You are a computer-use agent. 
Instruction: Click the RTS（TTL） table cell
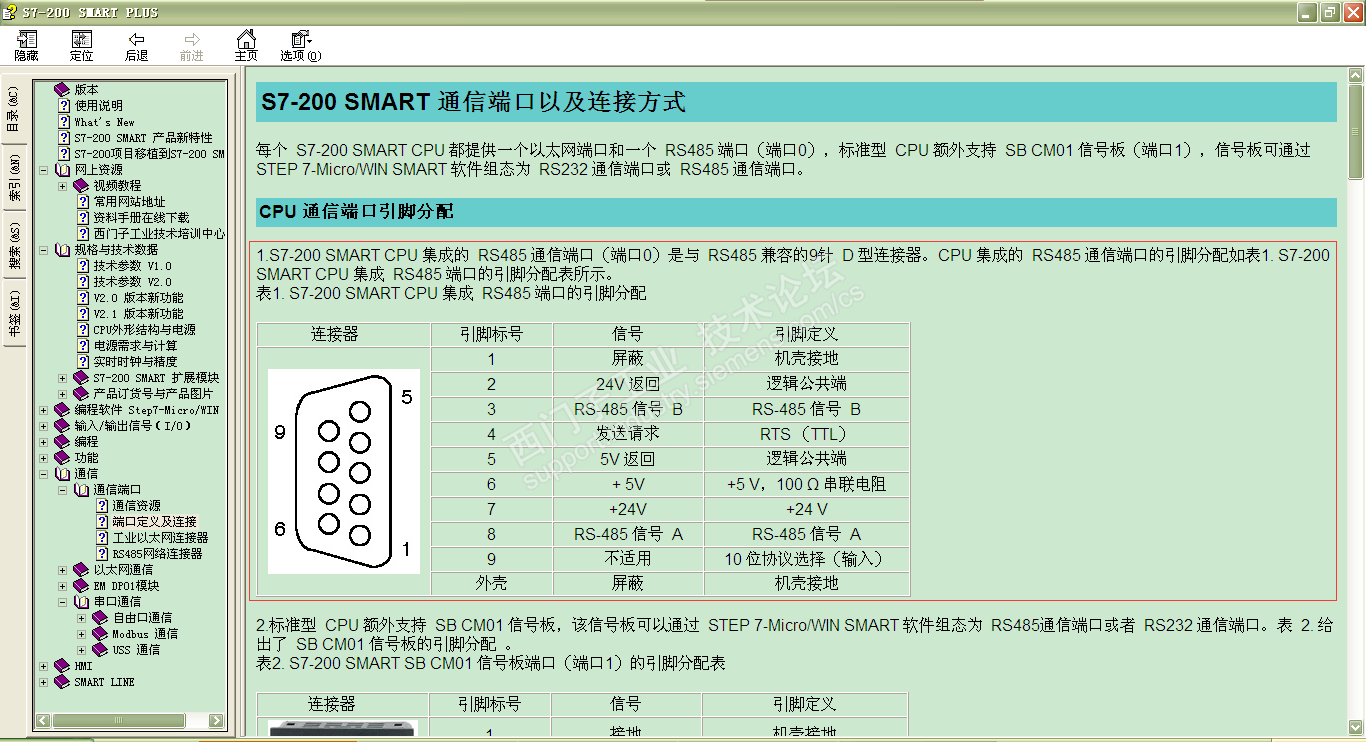pyautogui.click(x=806, y=434)
